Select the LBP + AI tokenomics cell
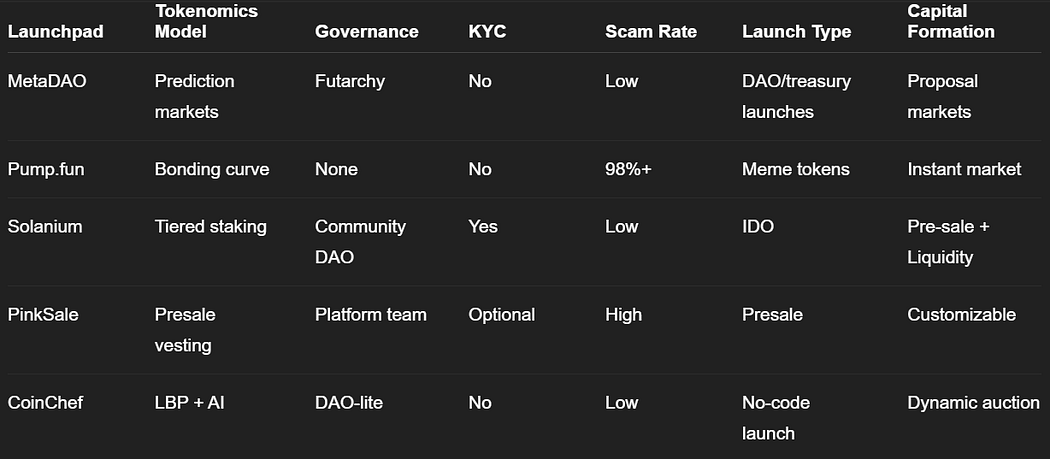The height and width of the screenshot is (459, 1050). [190, 403]
